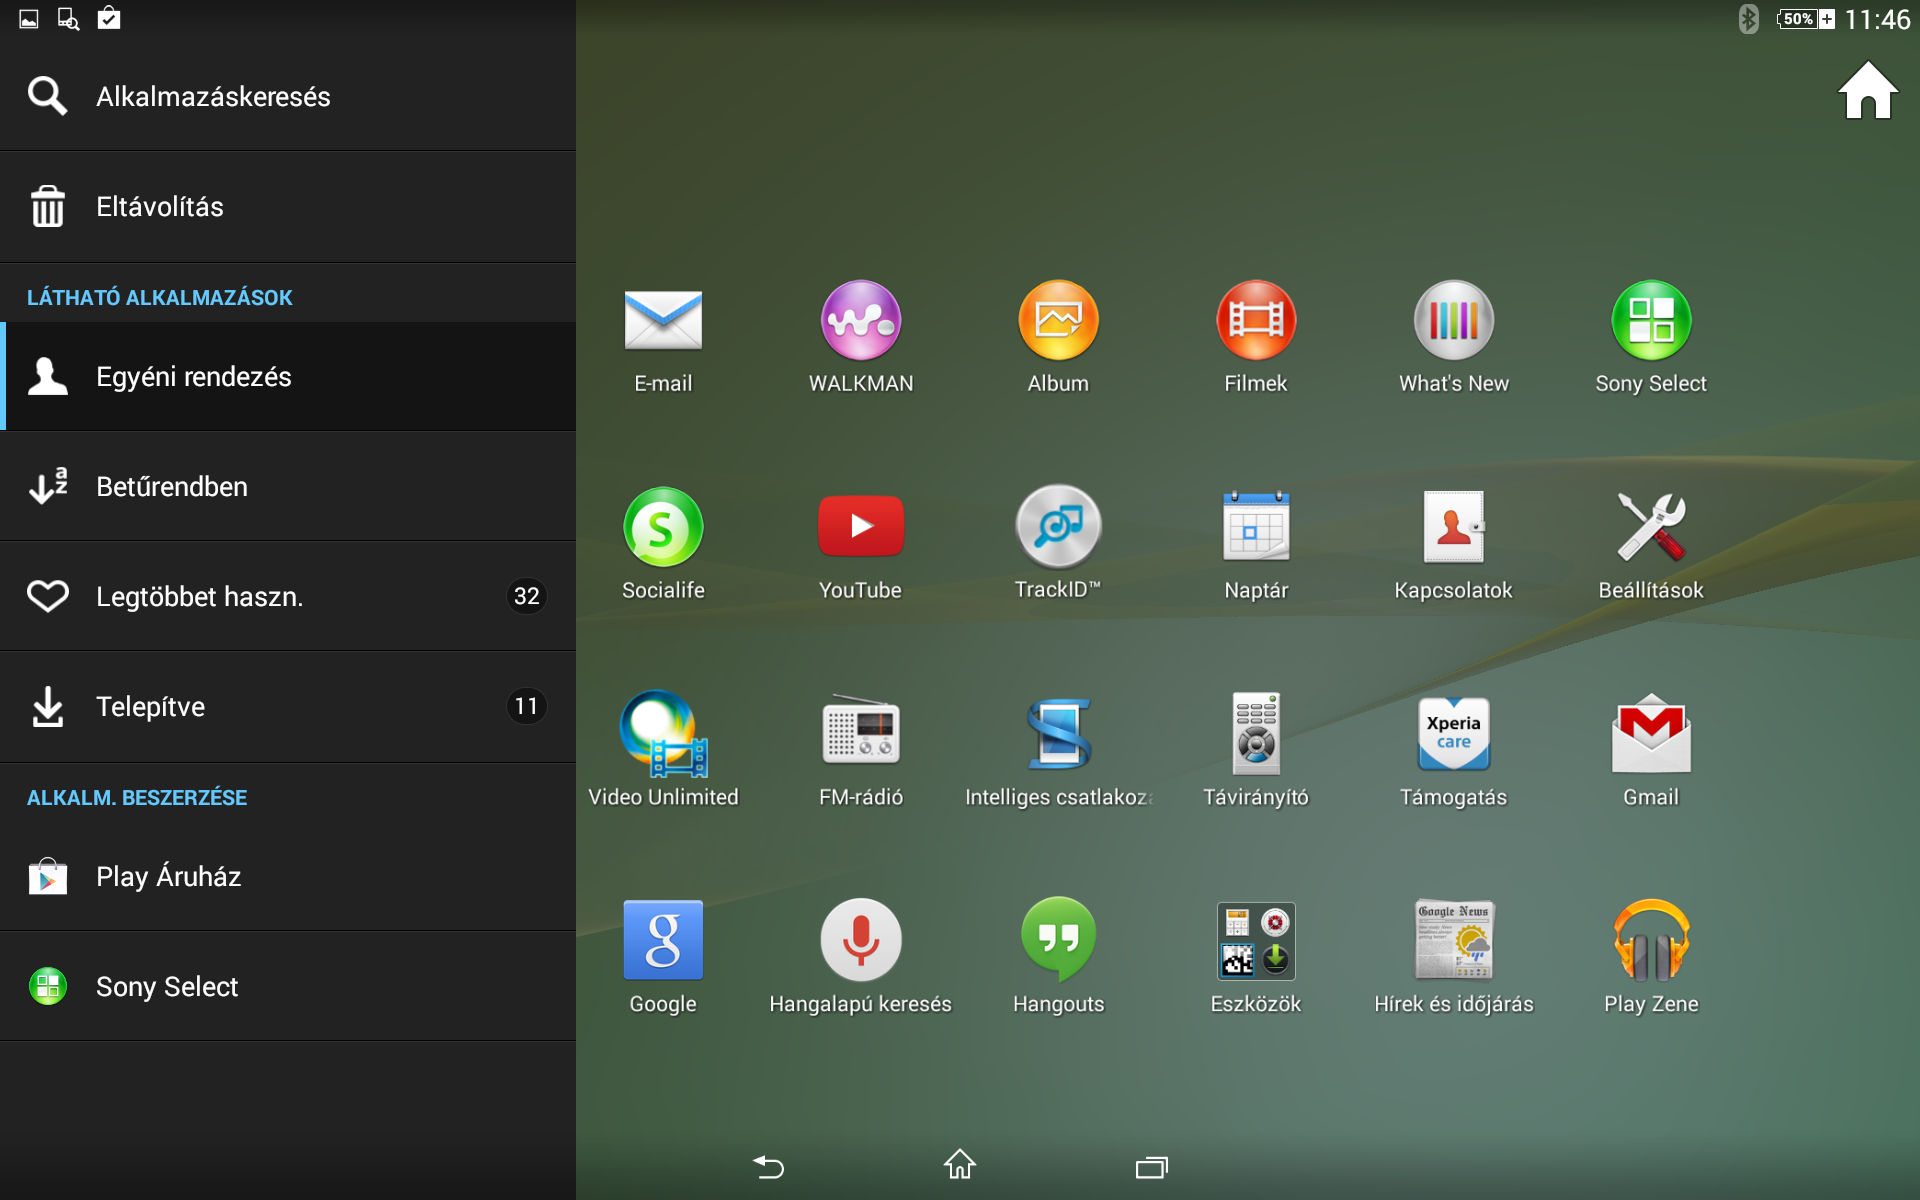Image resolution: width=1920 pixels, height=1200 pixels.
Task: Tap the Home navigation button
Action: (960, 1165)
